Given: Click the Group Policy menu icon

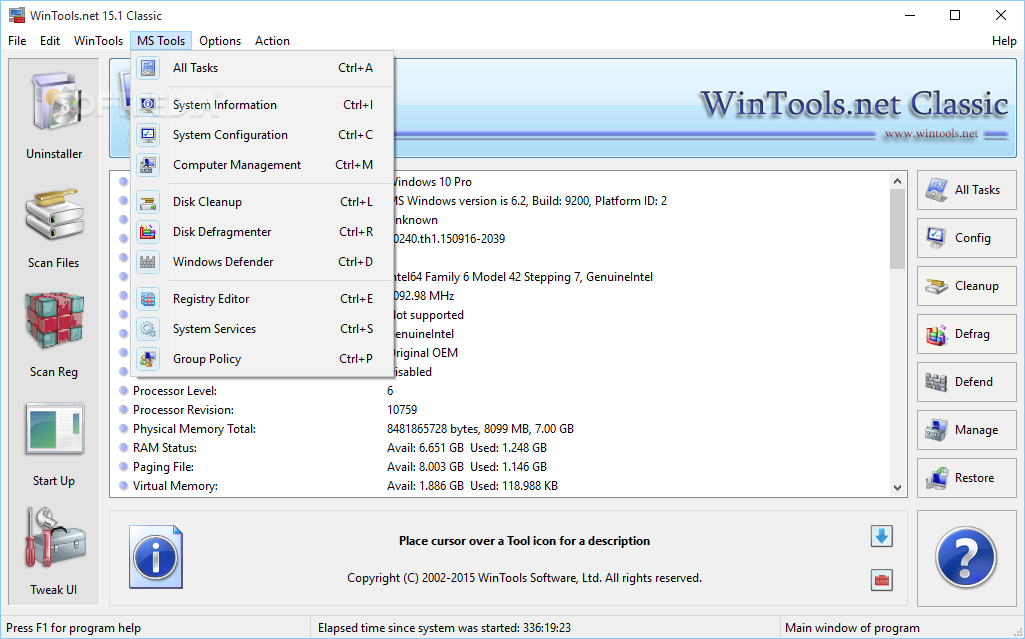Looking at the screenshot, I should [148, 359].
